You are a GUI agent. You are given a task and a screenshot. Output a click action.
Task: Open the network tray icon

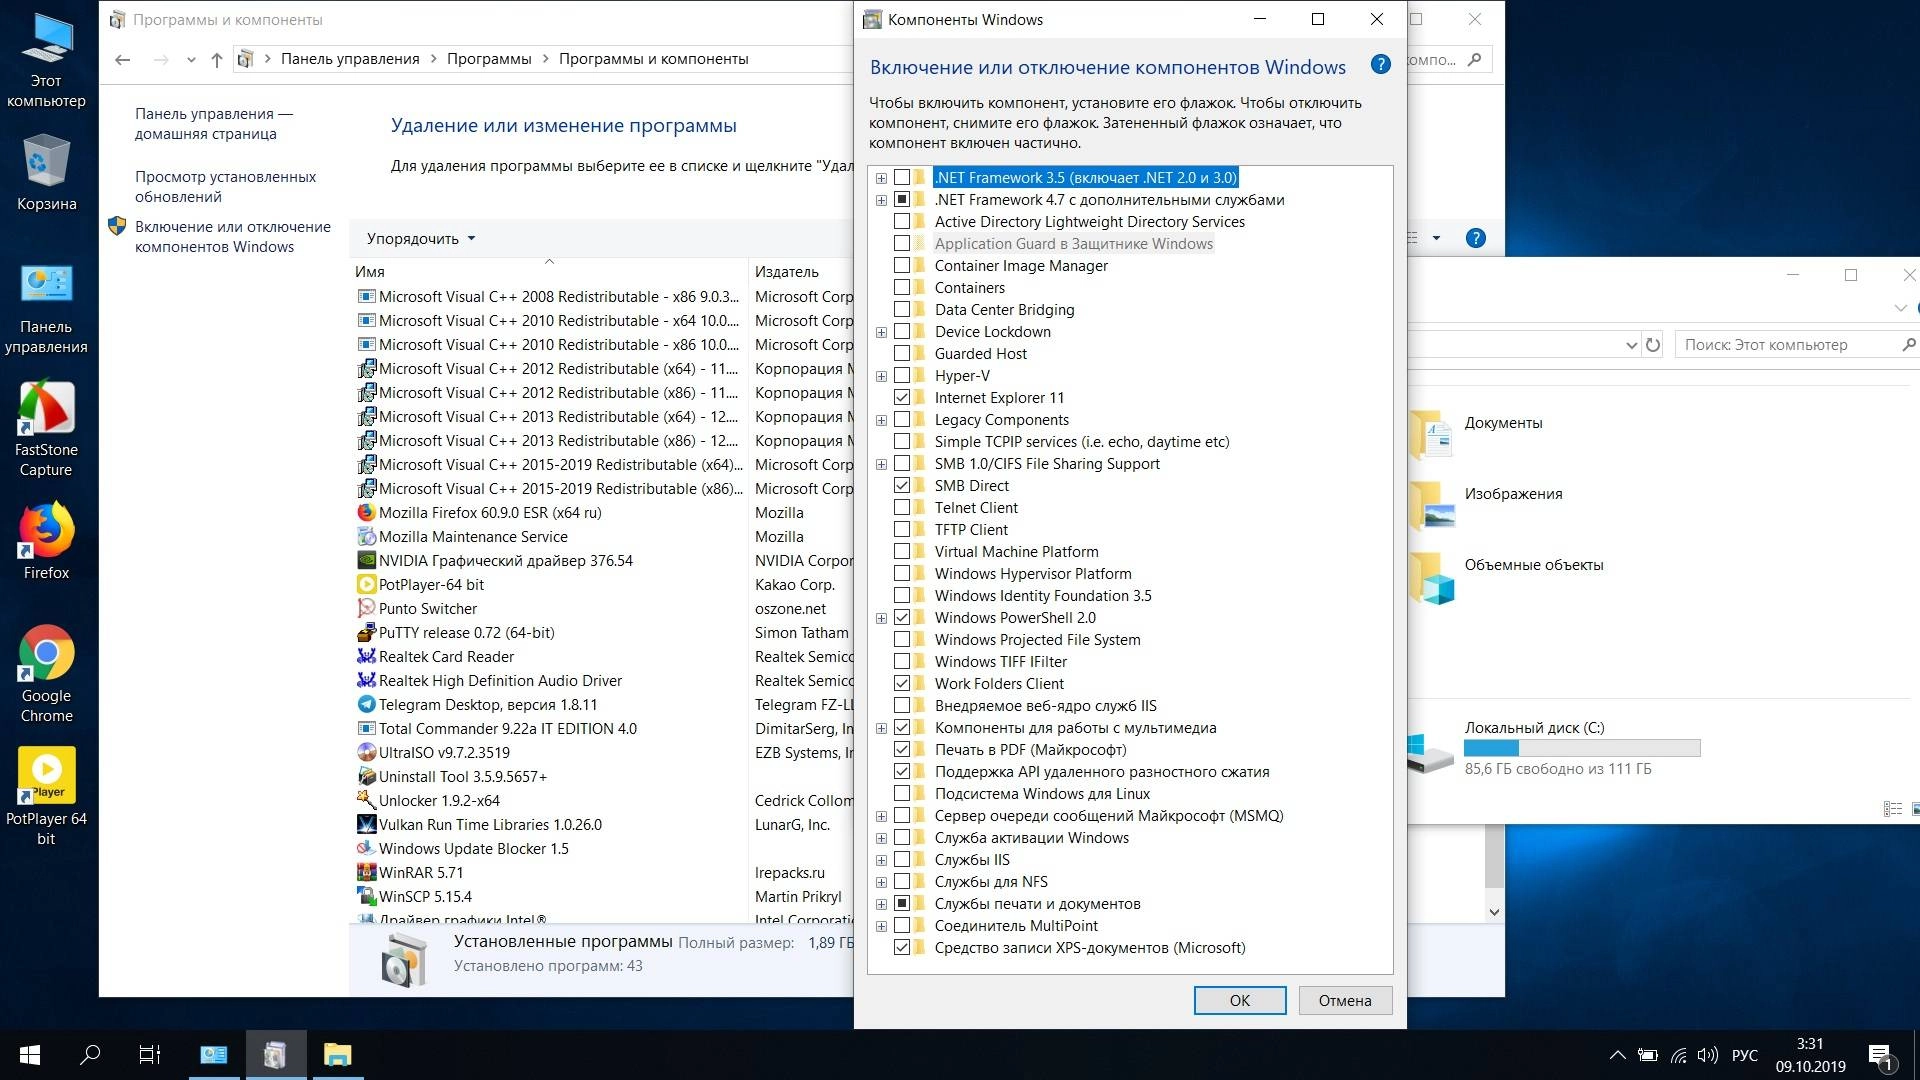1678,1055
